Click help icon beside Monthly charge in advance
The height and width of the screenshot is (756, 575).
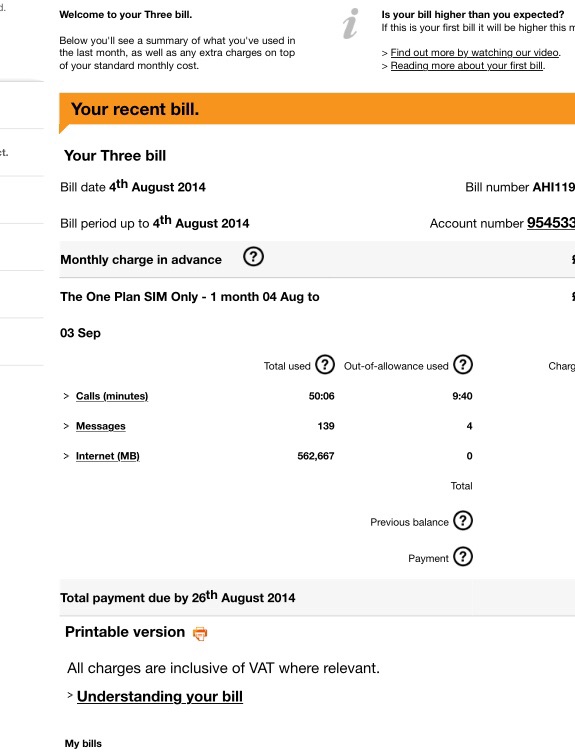(253, 257)
